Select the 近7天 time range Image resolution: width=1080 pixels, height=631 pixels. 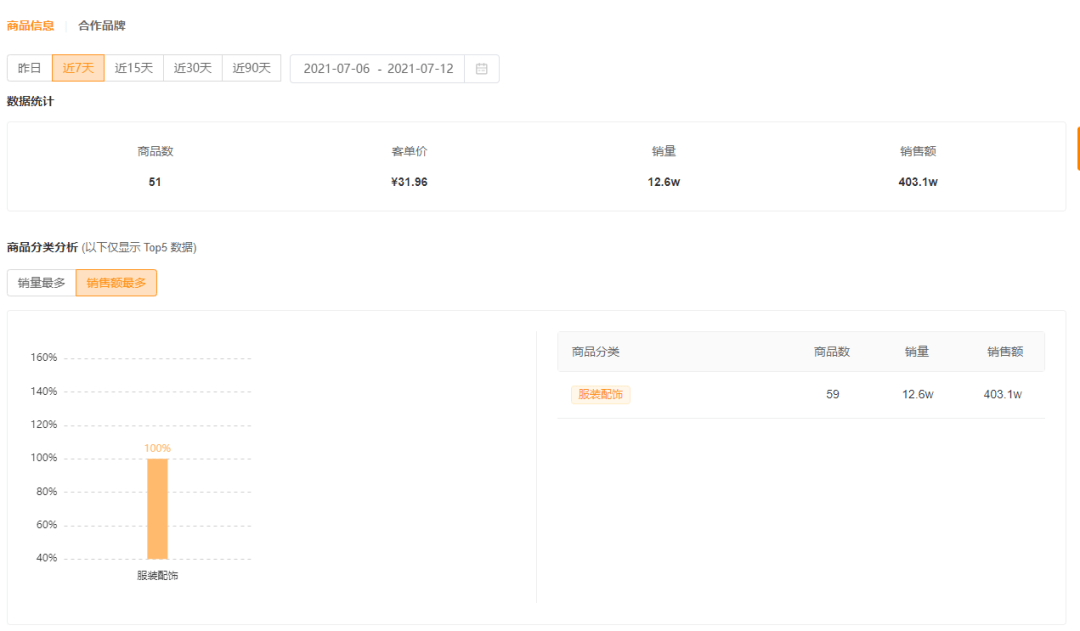click(x=78, y=68)
